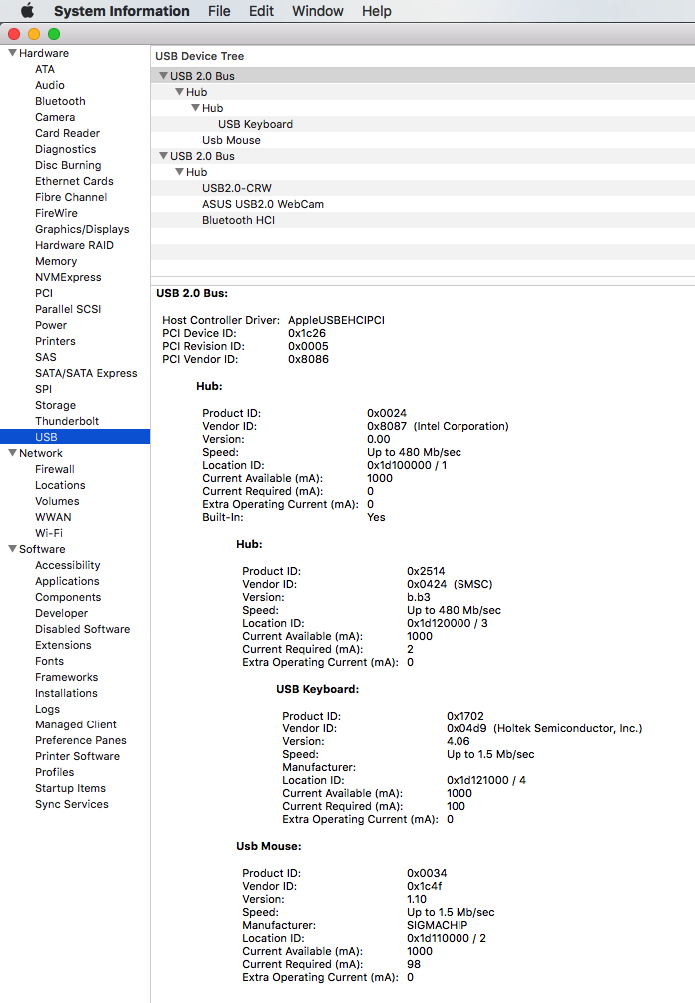Collapse the Hardware section triangle

[x=12, y=53]
